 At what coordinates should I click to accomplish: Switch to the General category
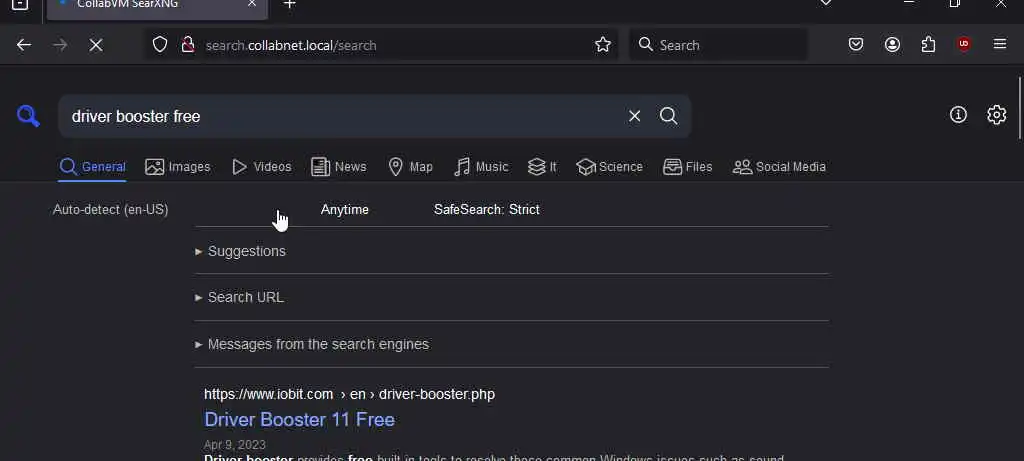[x=92, y=167]
